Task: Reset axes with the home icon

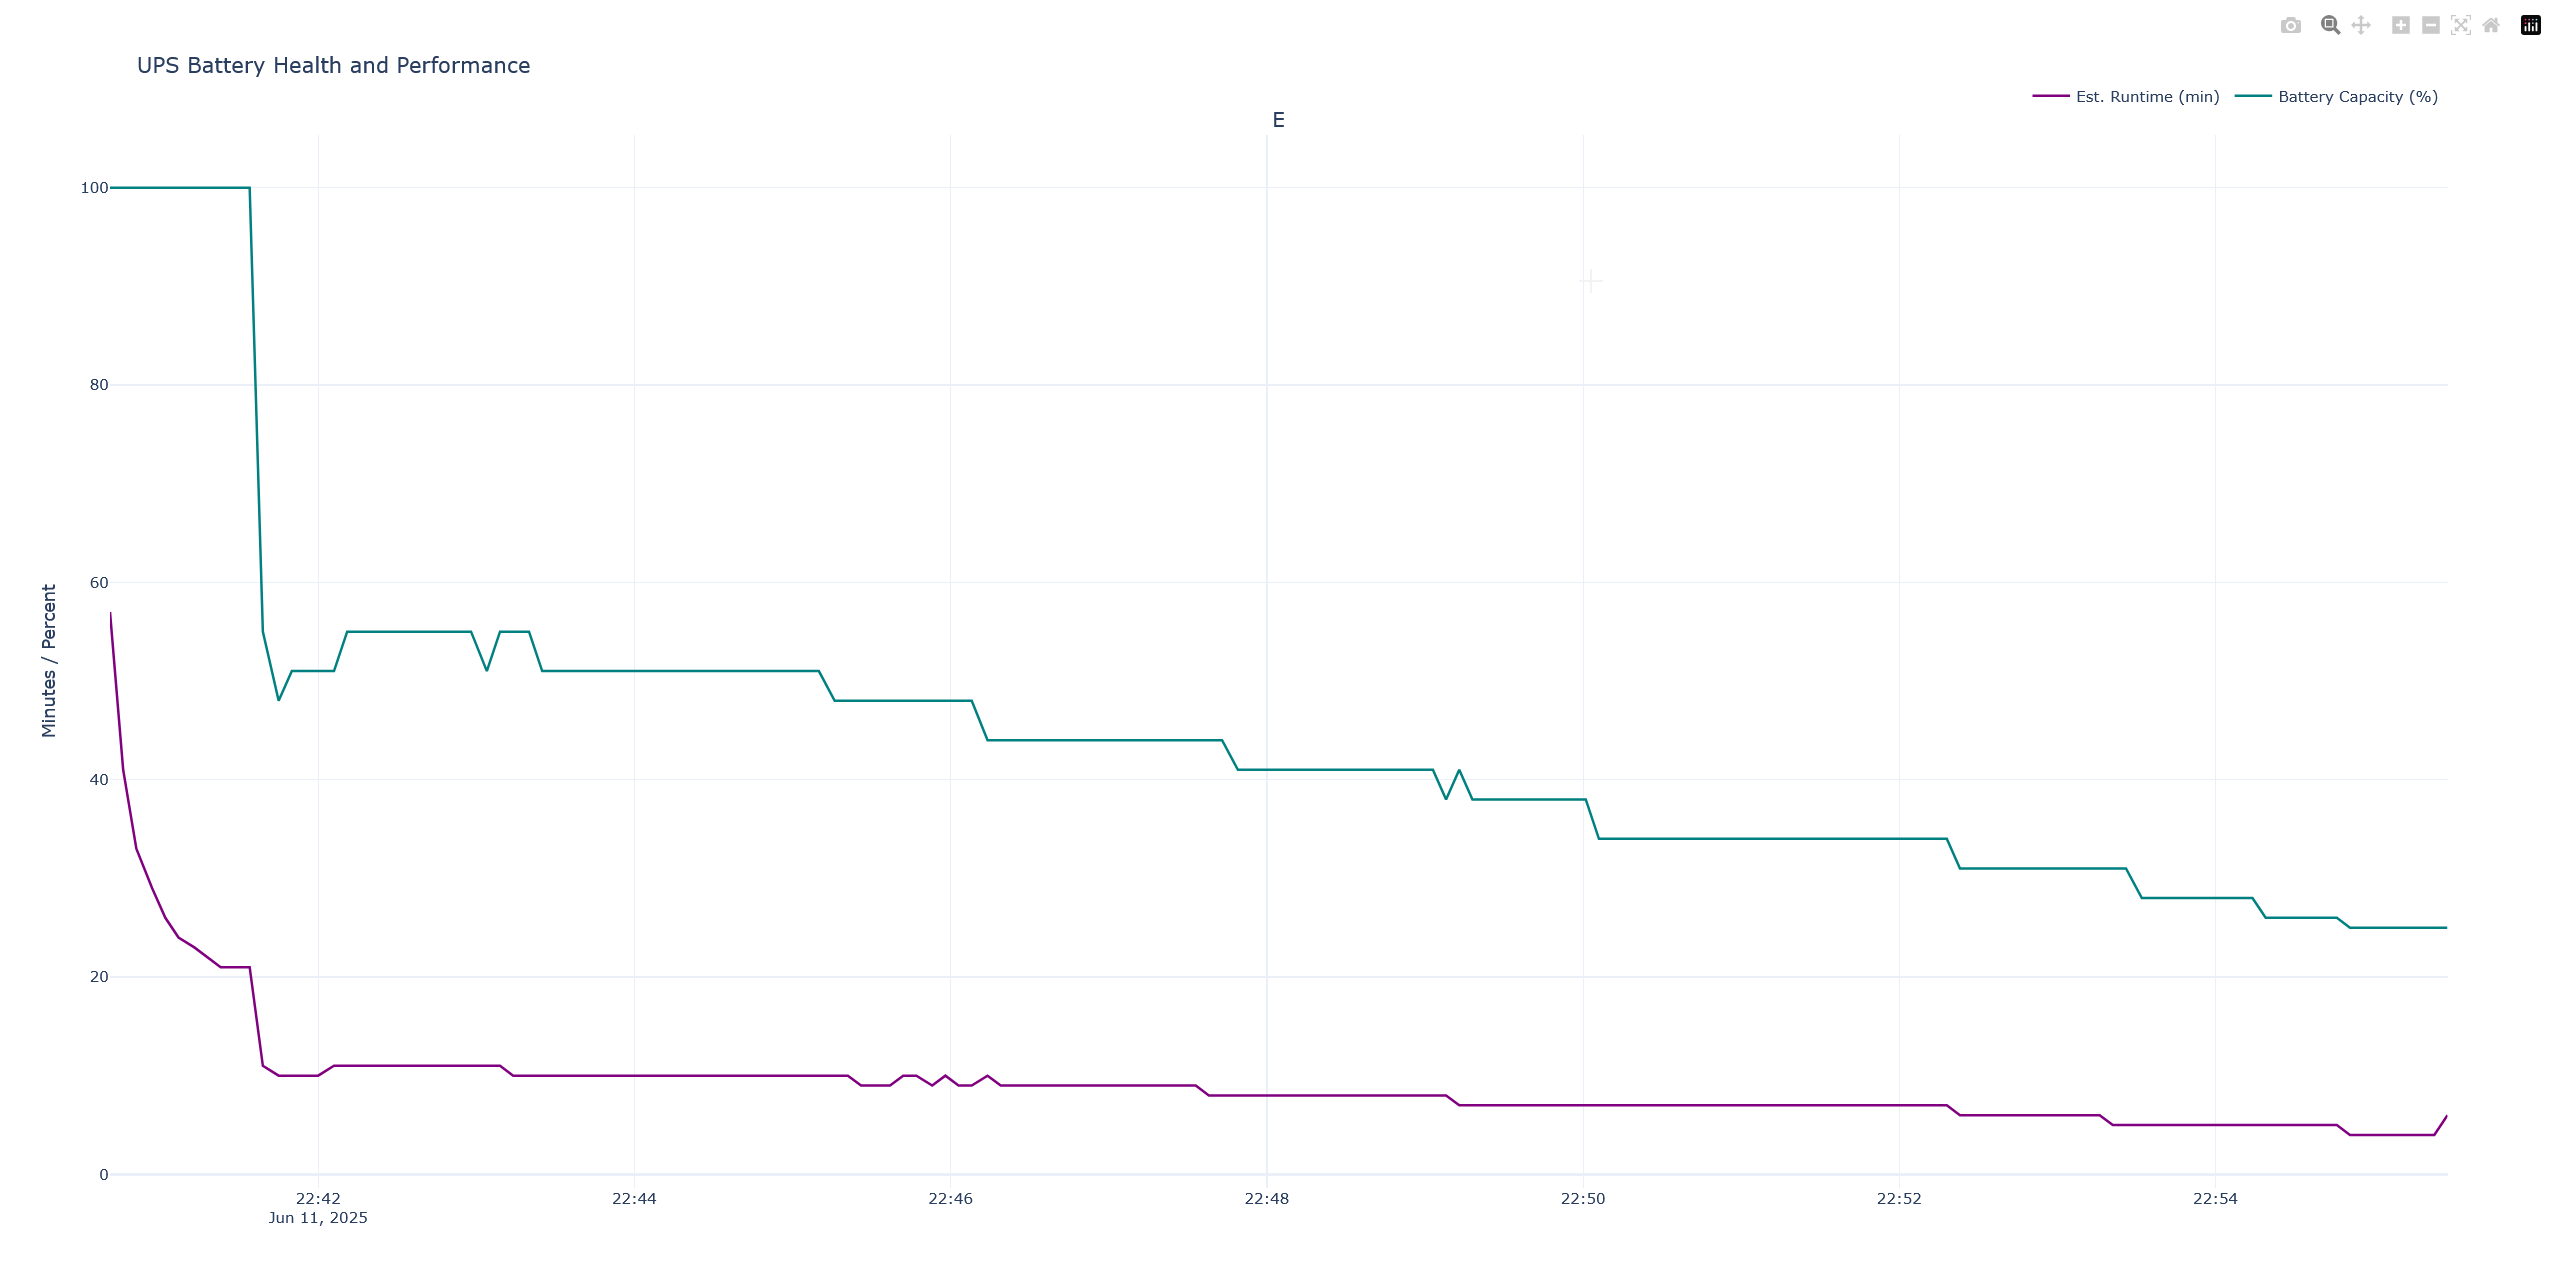Action: coord(2491,26)
